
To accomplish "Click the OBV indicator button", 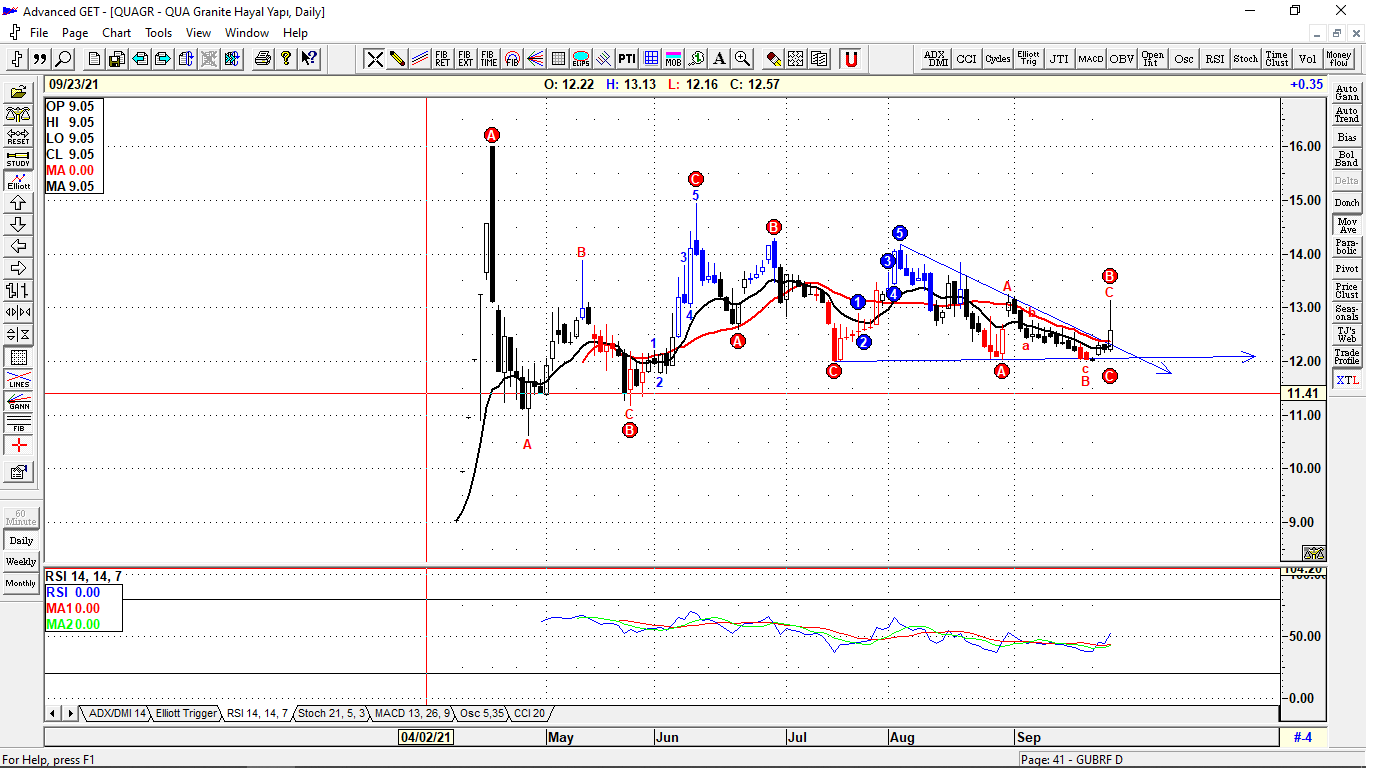I will click(1121, 59).
